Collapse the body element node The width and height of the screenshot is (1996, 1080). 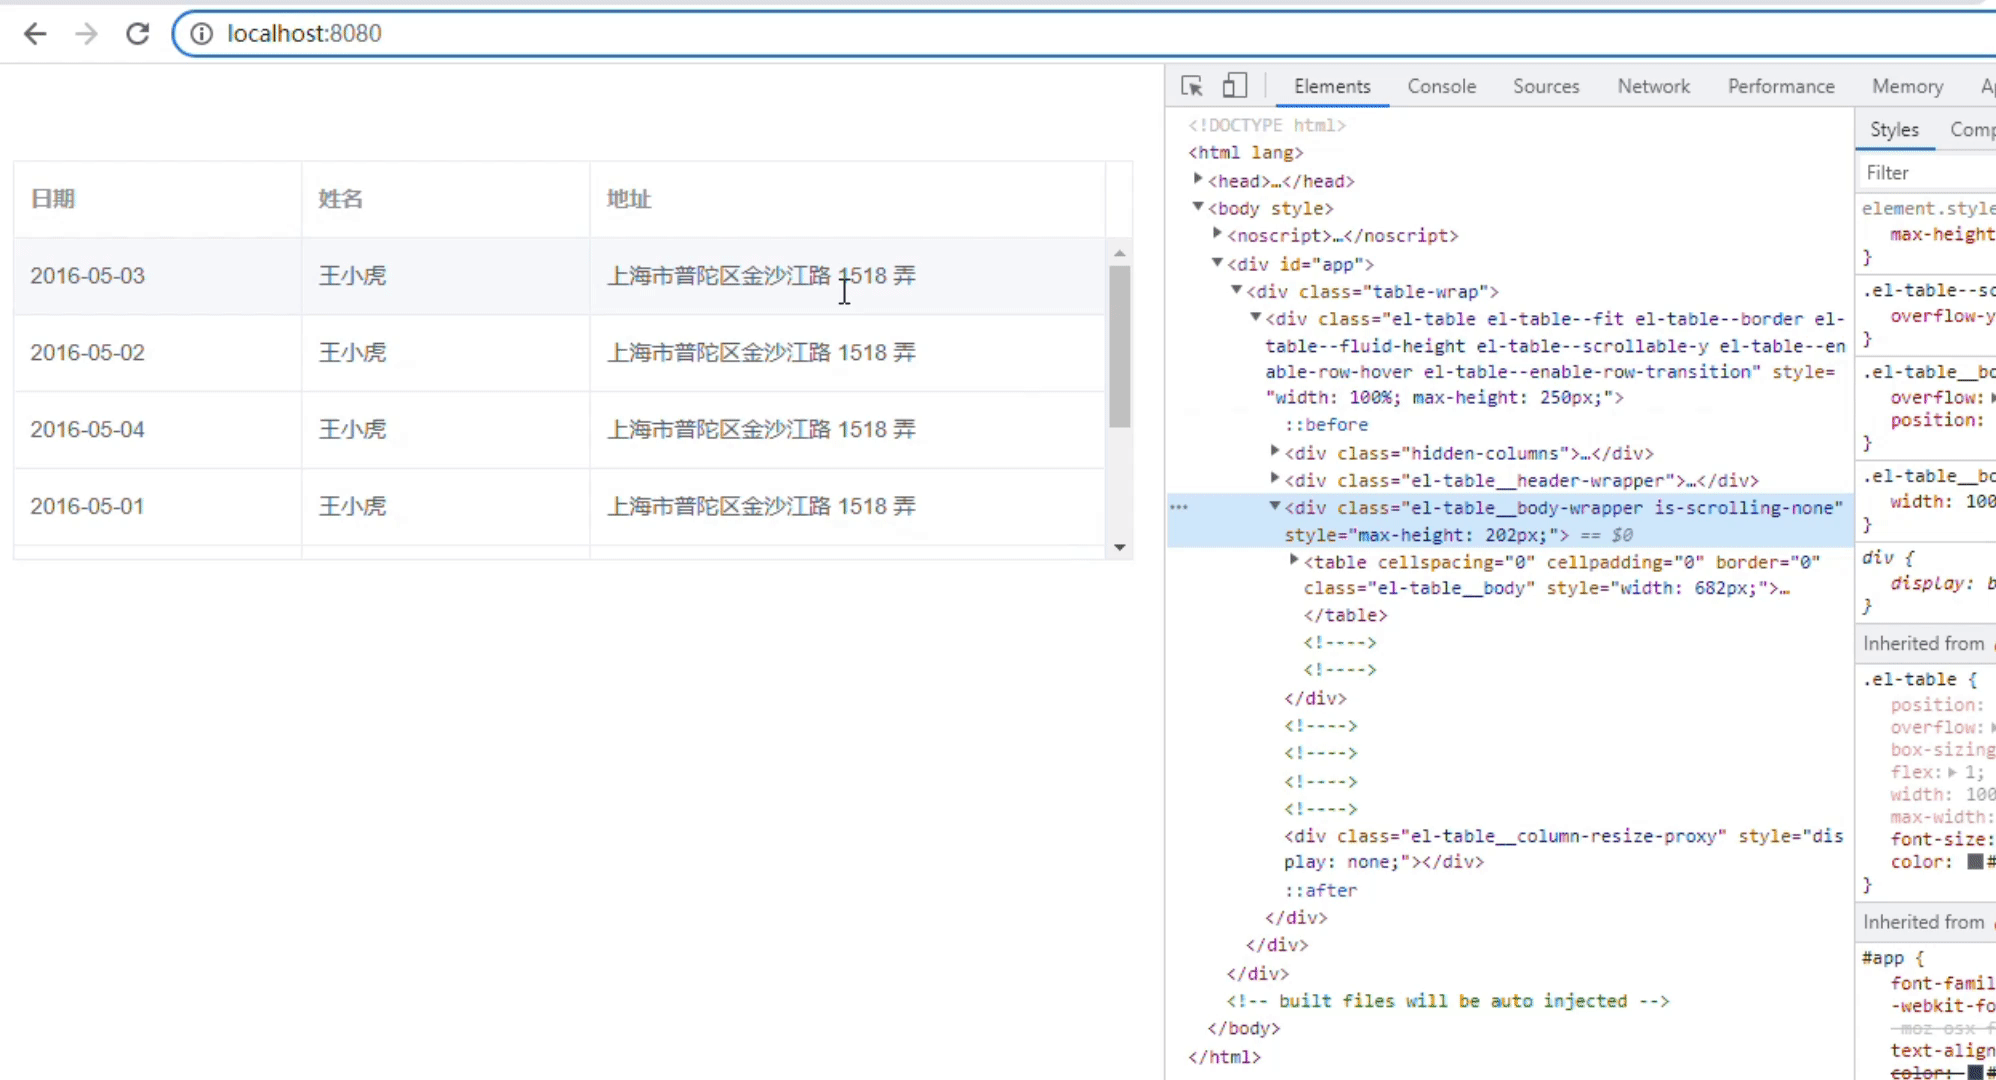(1198, 207)
